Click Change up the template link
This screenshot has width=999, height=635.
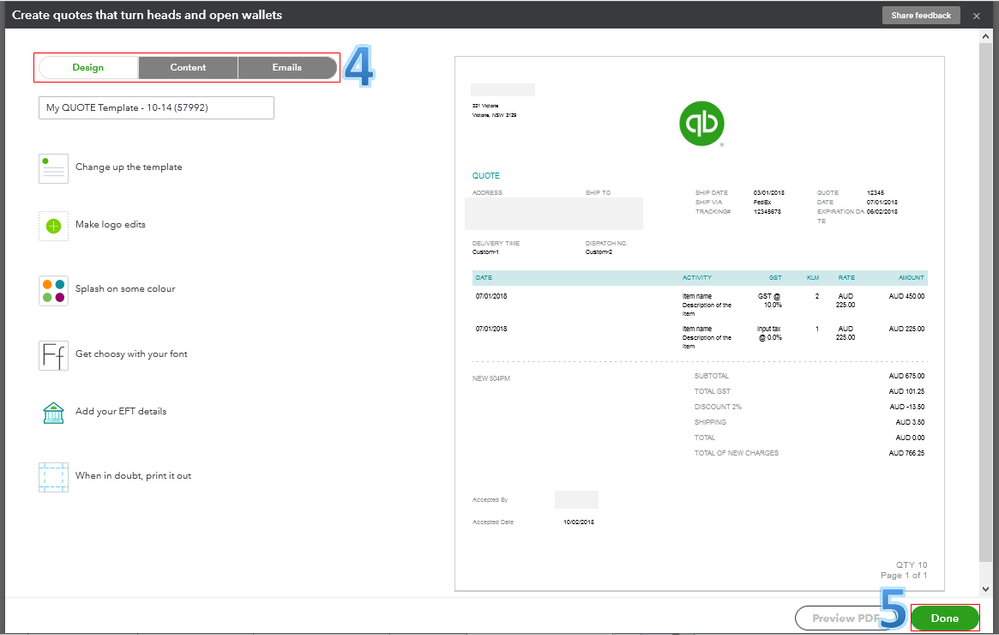pos(129,167)
